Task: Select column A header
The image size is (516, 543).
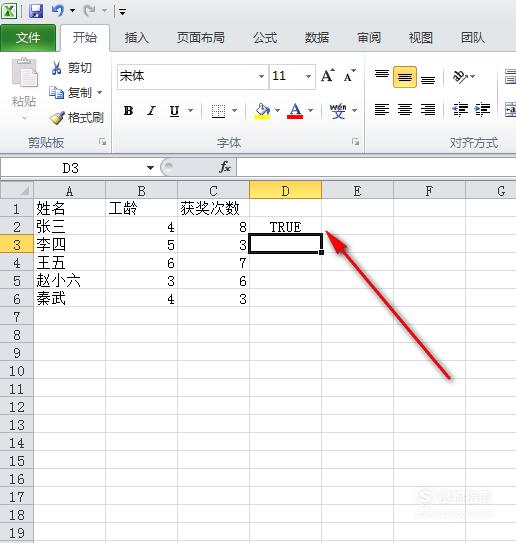Action: [x=69, y=190]
